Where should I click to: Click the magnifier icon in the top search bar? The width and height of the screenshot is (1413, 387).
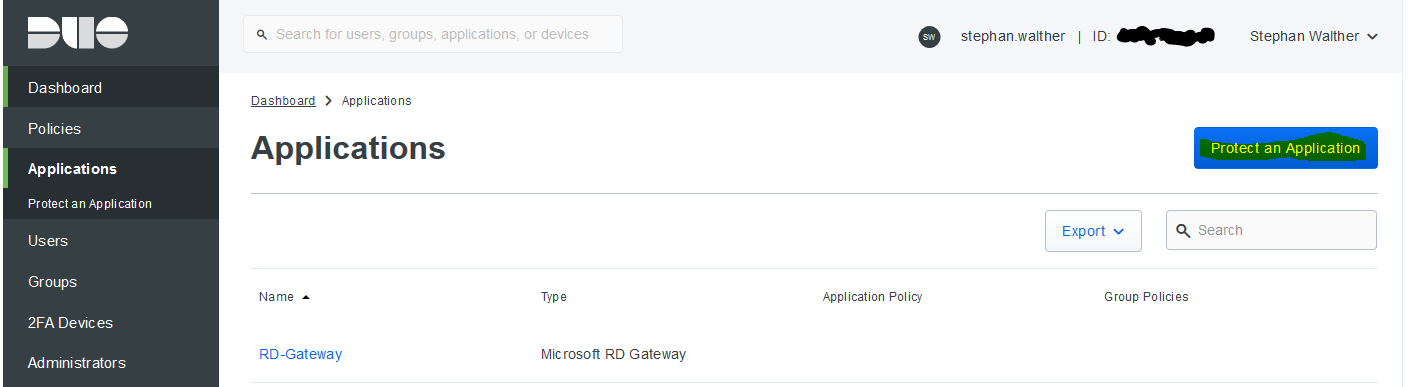(x=262, y=35)
